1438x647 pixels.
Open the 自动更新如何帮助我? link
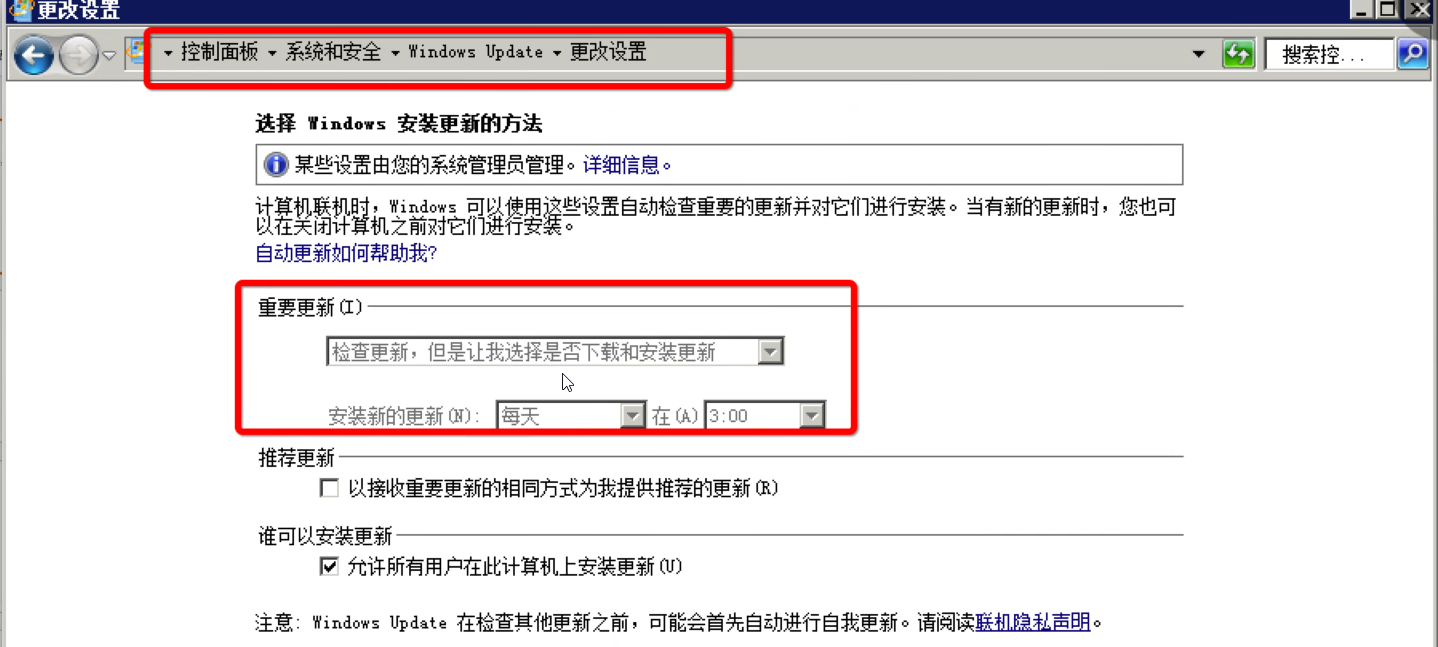click(346, 253)
